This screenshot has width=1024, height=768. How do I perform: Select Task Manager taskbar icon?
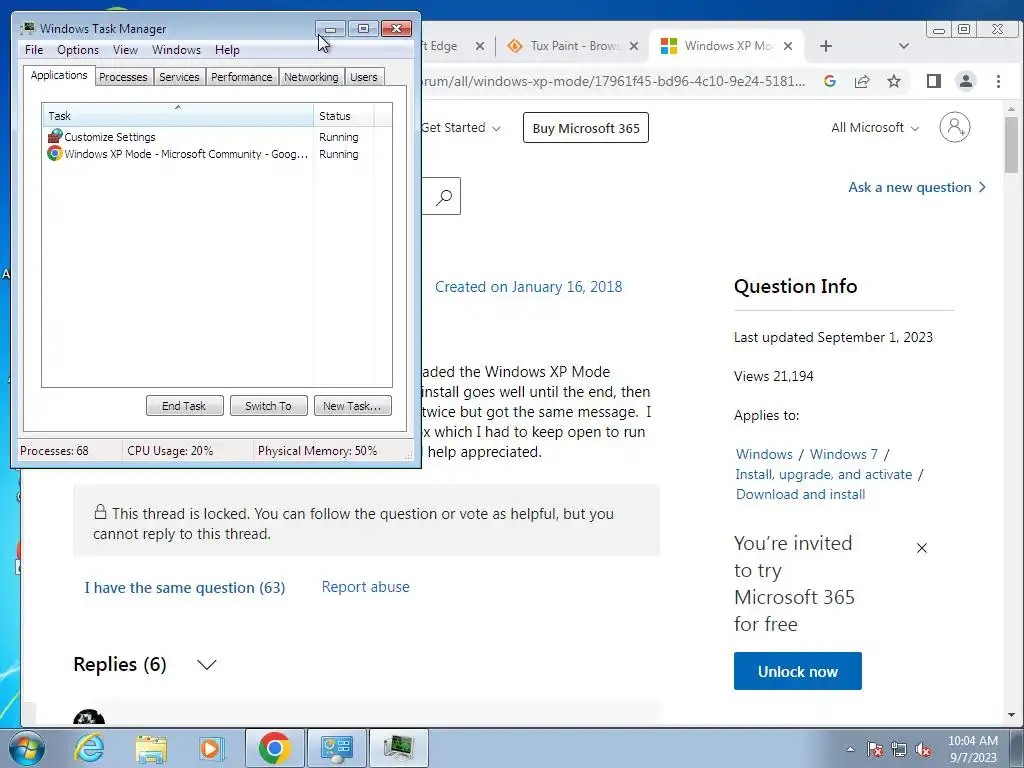398,748
